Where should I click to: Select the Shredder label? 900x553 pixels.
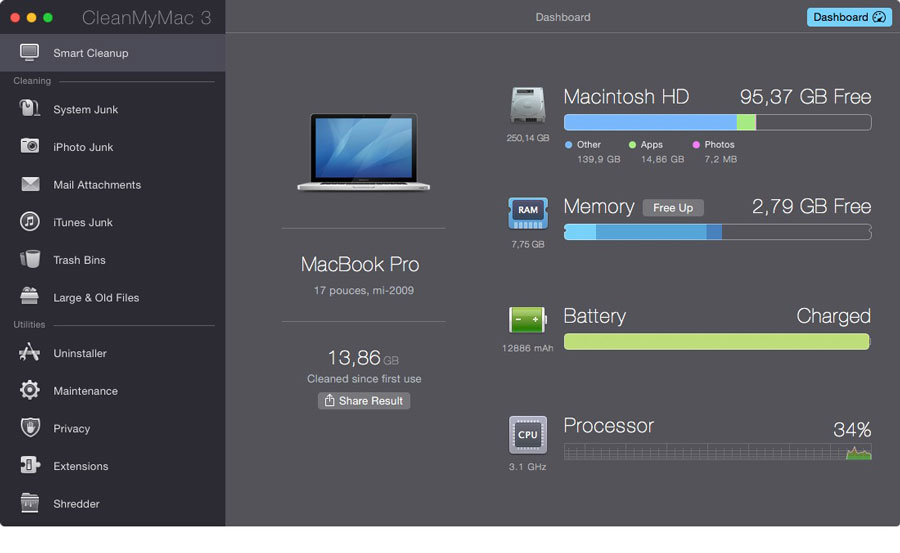tap(76, 504)
